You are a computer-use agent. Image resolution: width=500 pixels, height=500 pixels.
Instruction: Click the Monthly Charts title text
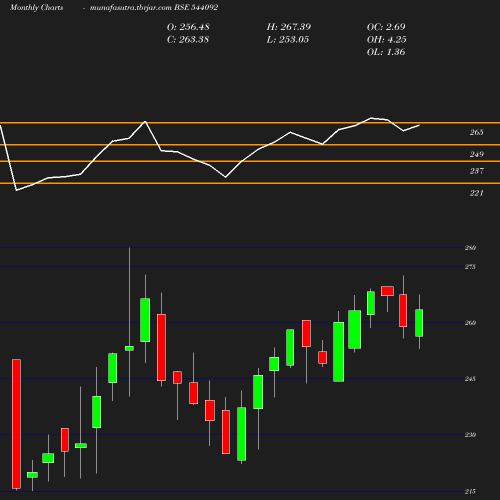coord(37,8)
